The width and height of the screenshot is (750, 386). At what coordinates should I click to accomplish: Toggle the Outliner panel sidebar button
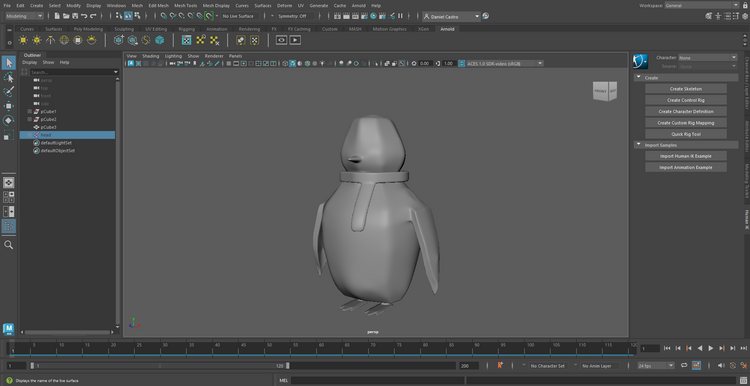[9, 226]
